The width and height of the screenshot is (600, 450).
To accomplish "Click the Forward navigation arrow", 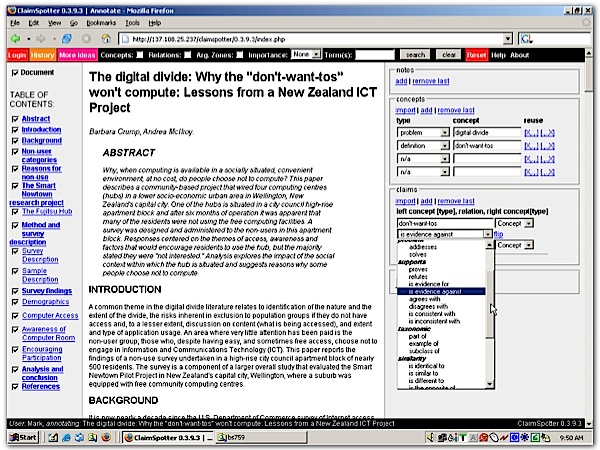I will [41, 39].
